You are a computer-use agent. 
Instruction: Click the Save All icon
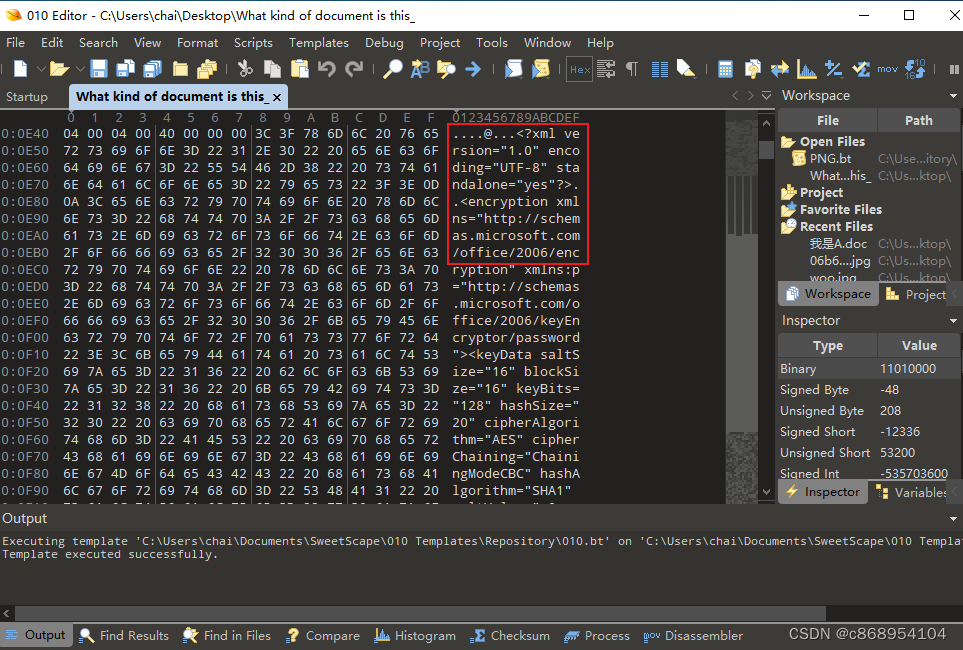point(151,69)
